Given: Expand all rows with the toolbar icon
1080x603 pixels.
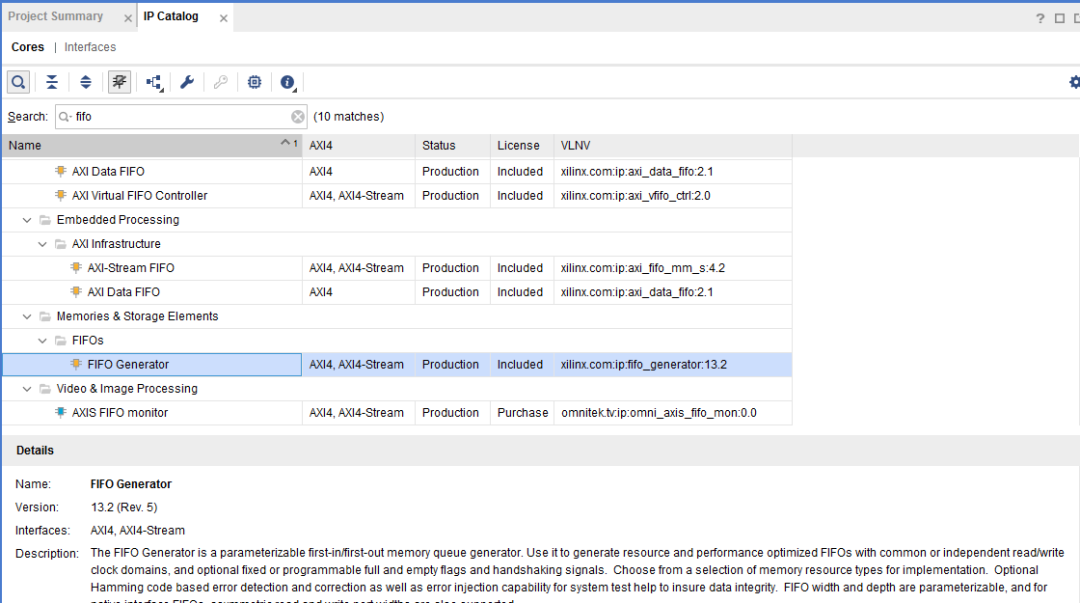Looking at the screenshot, I should [x=85, y=82].
